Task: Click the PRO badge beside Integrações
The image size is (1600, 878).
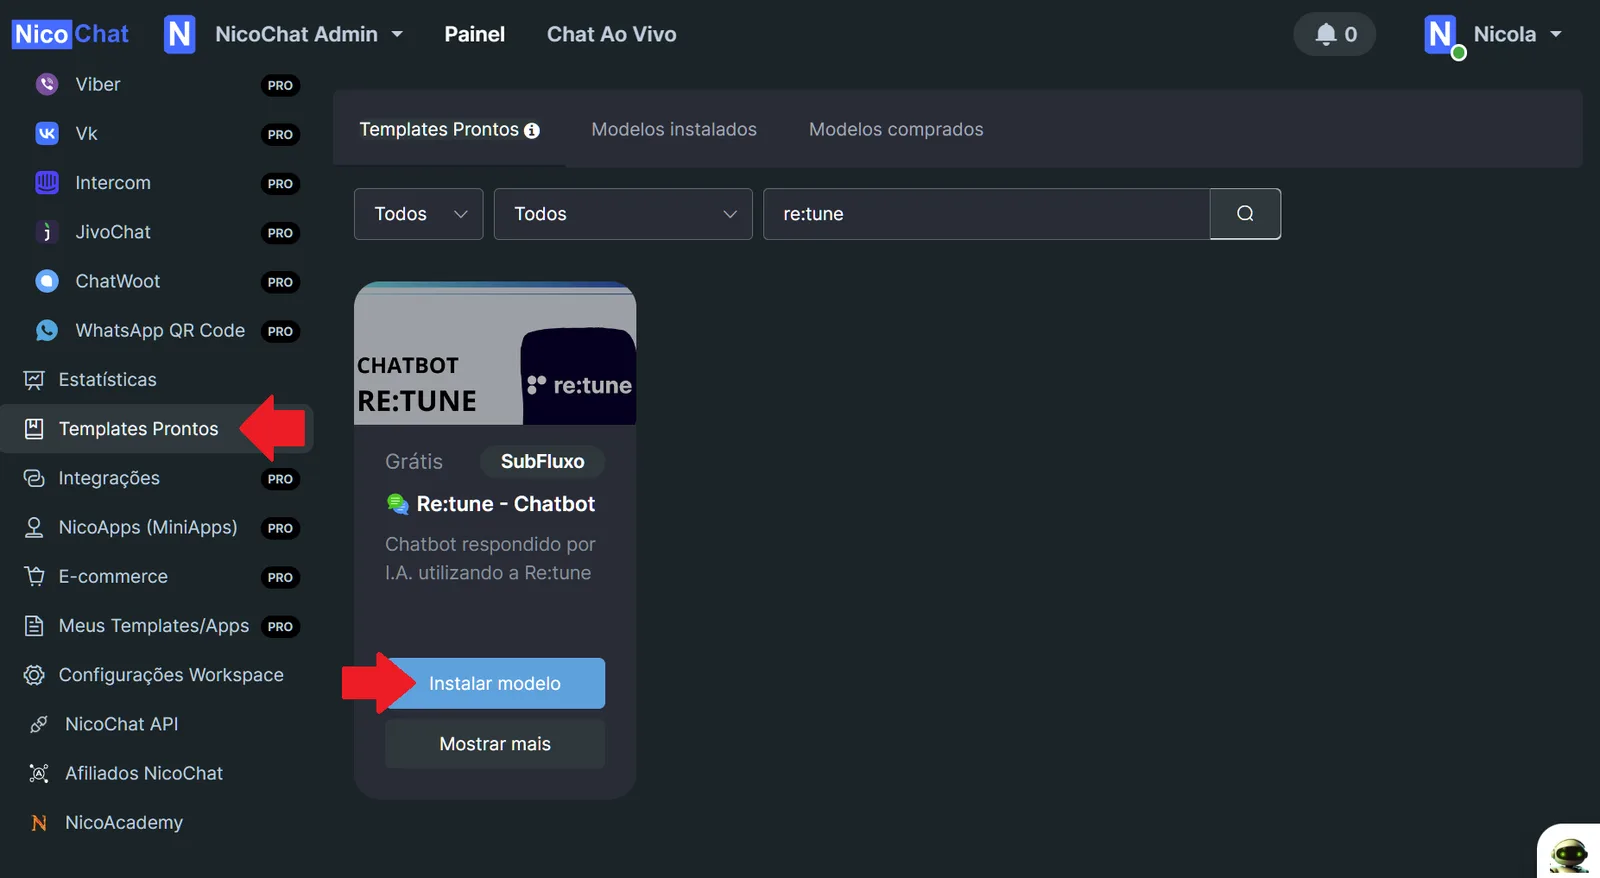Action: click(280, 479)
